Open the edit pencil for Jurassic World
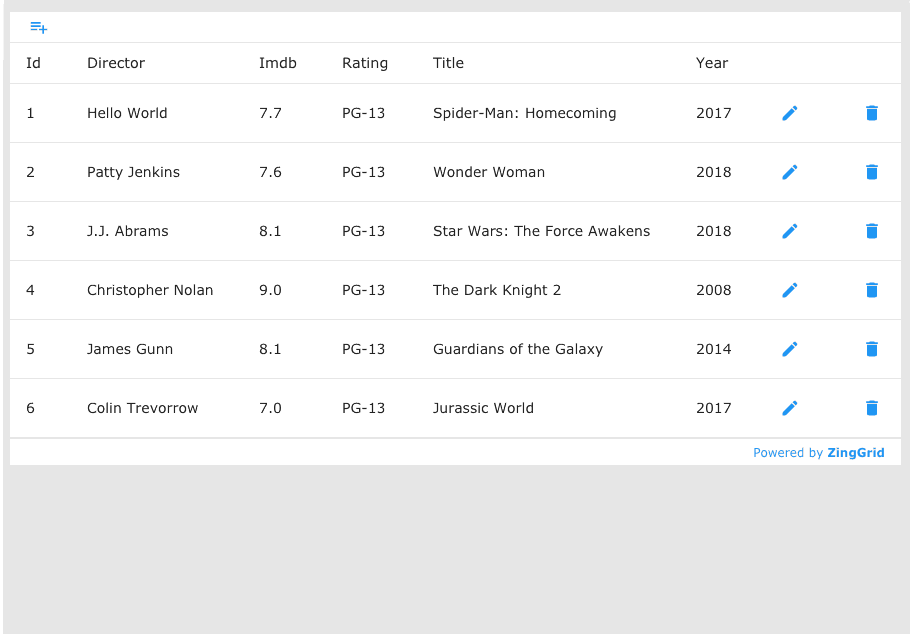Viewport: 910px width, 634px height. (x=789, y=408)
